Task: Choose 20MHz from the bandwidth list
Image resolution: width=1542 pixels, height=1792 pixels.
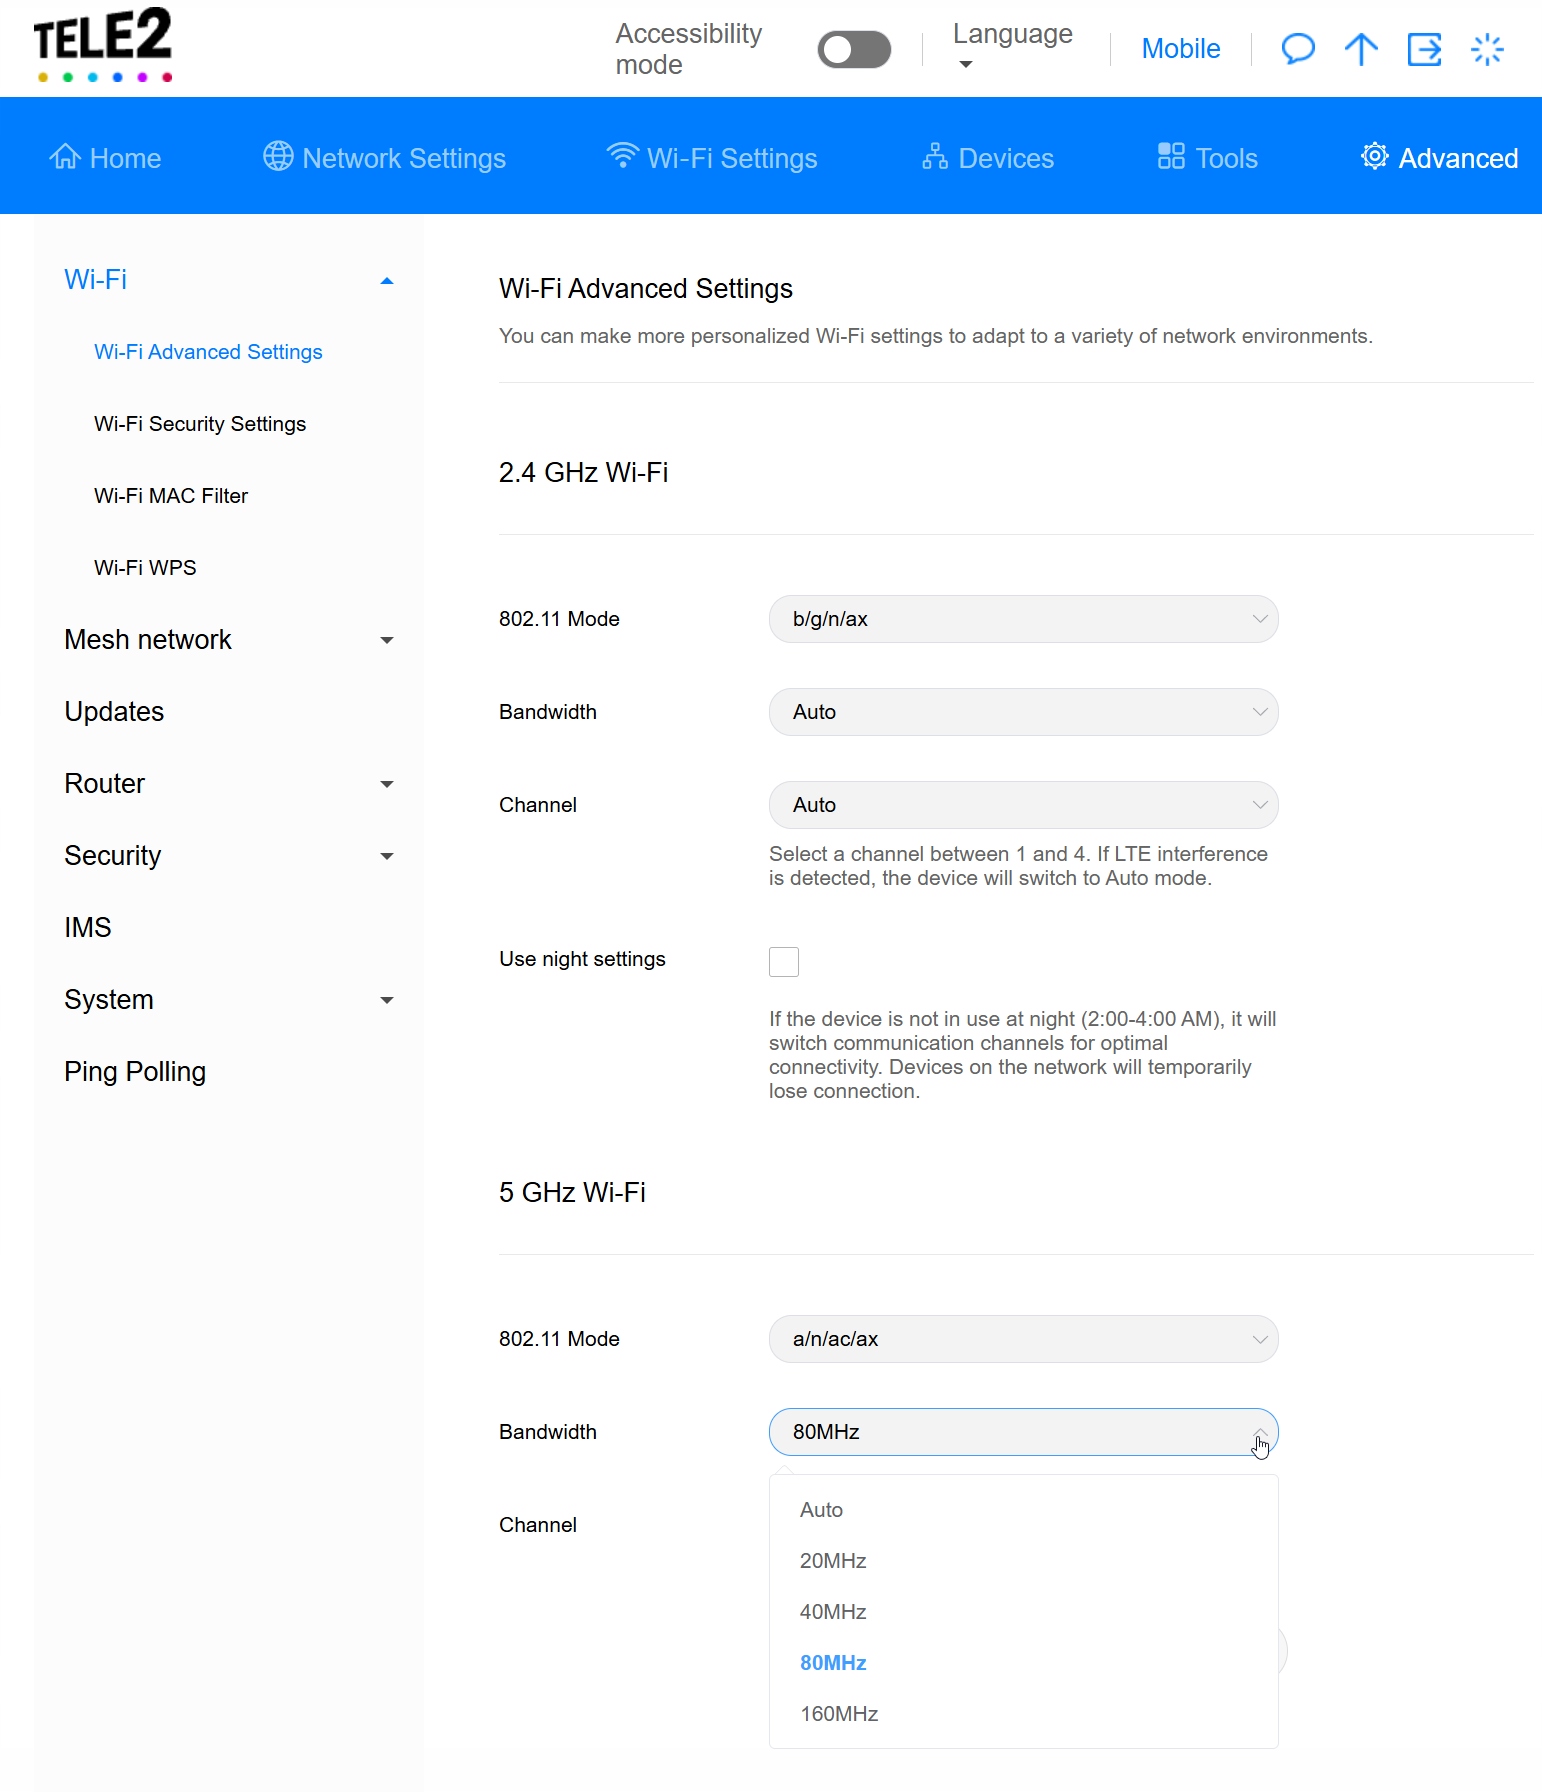Action: (x=833, y=1561)
